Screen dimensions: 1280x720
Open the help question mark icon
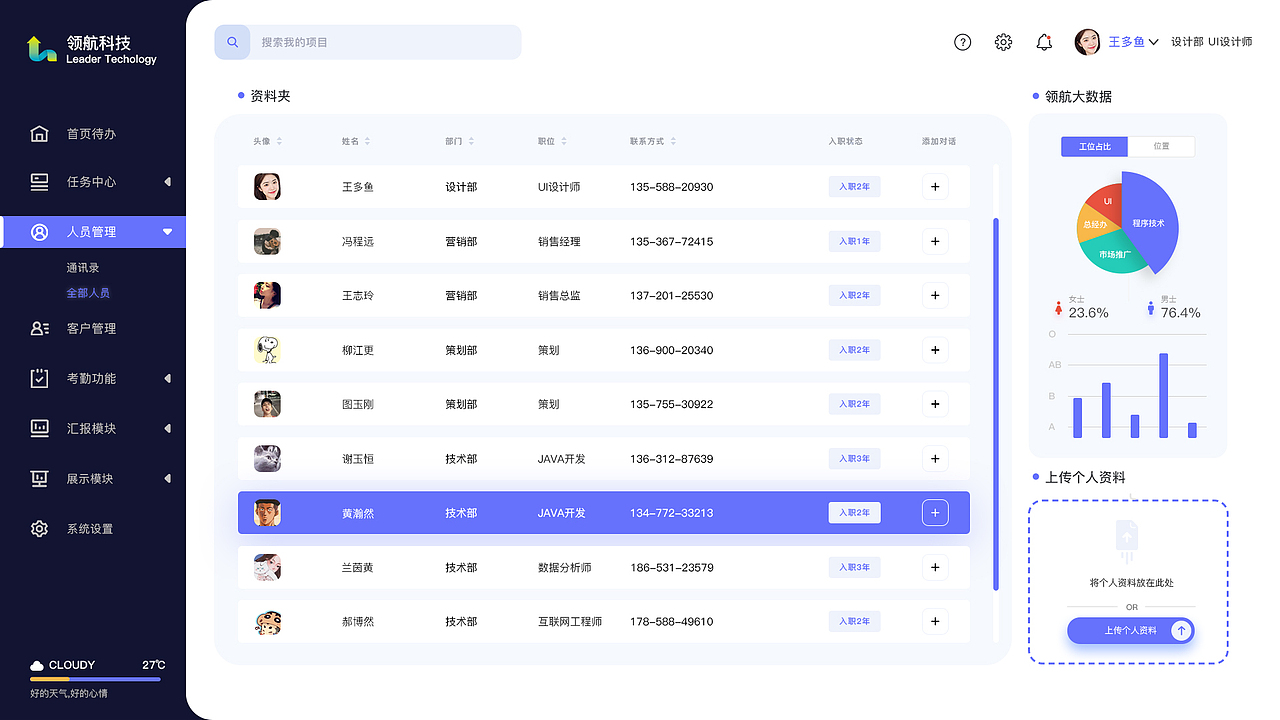(962, 42)
